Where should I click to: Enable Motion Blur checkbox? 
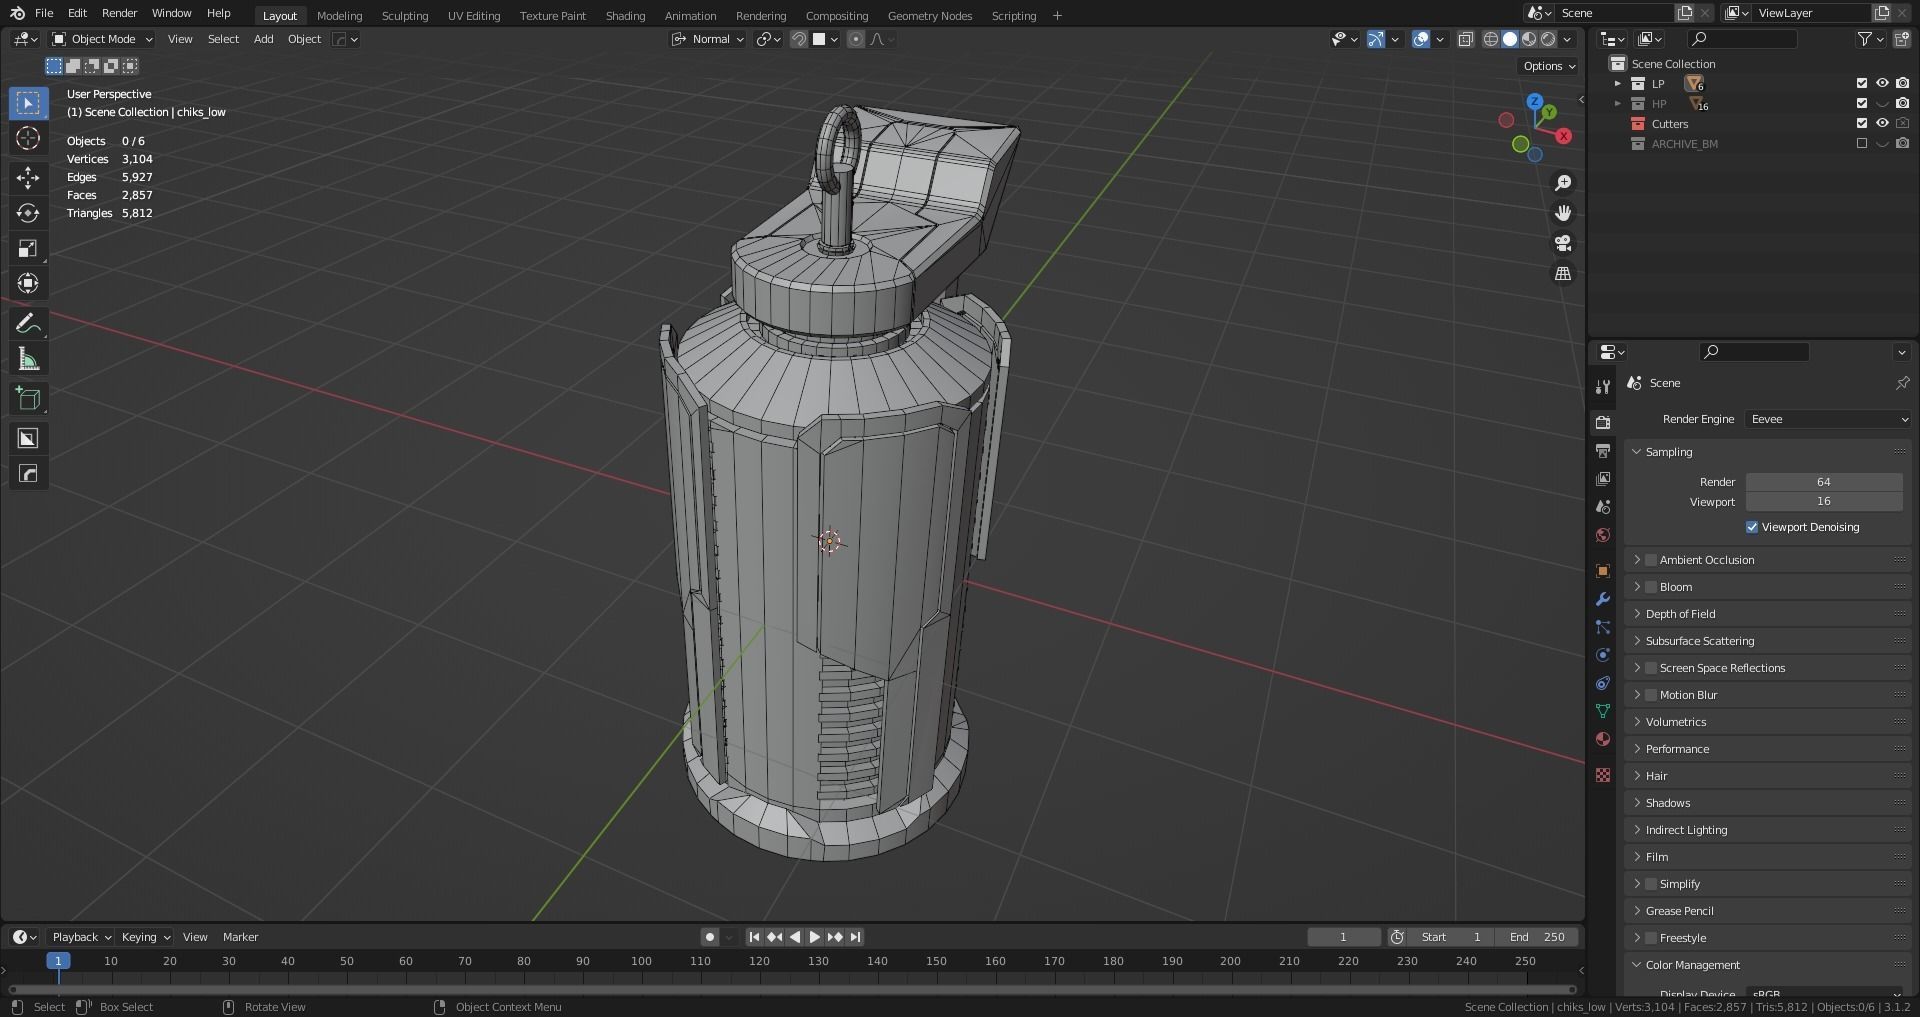(1651, 695)
